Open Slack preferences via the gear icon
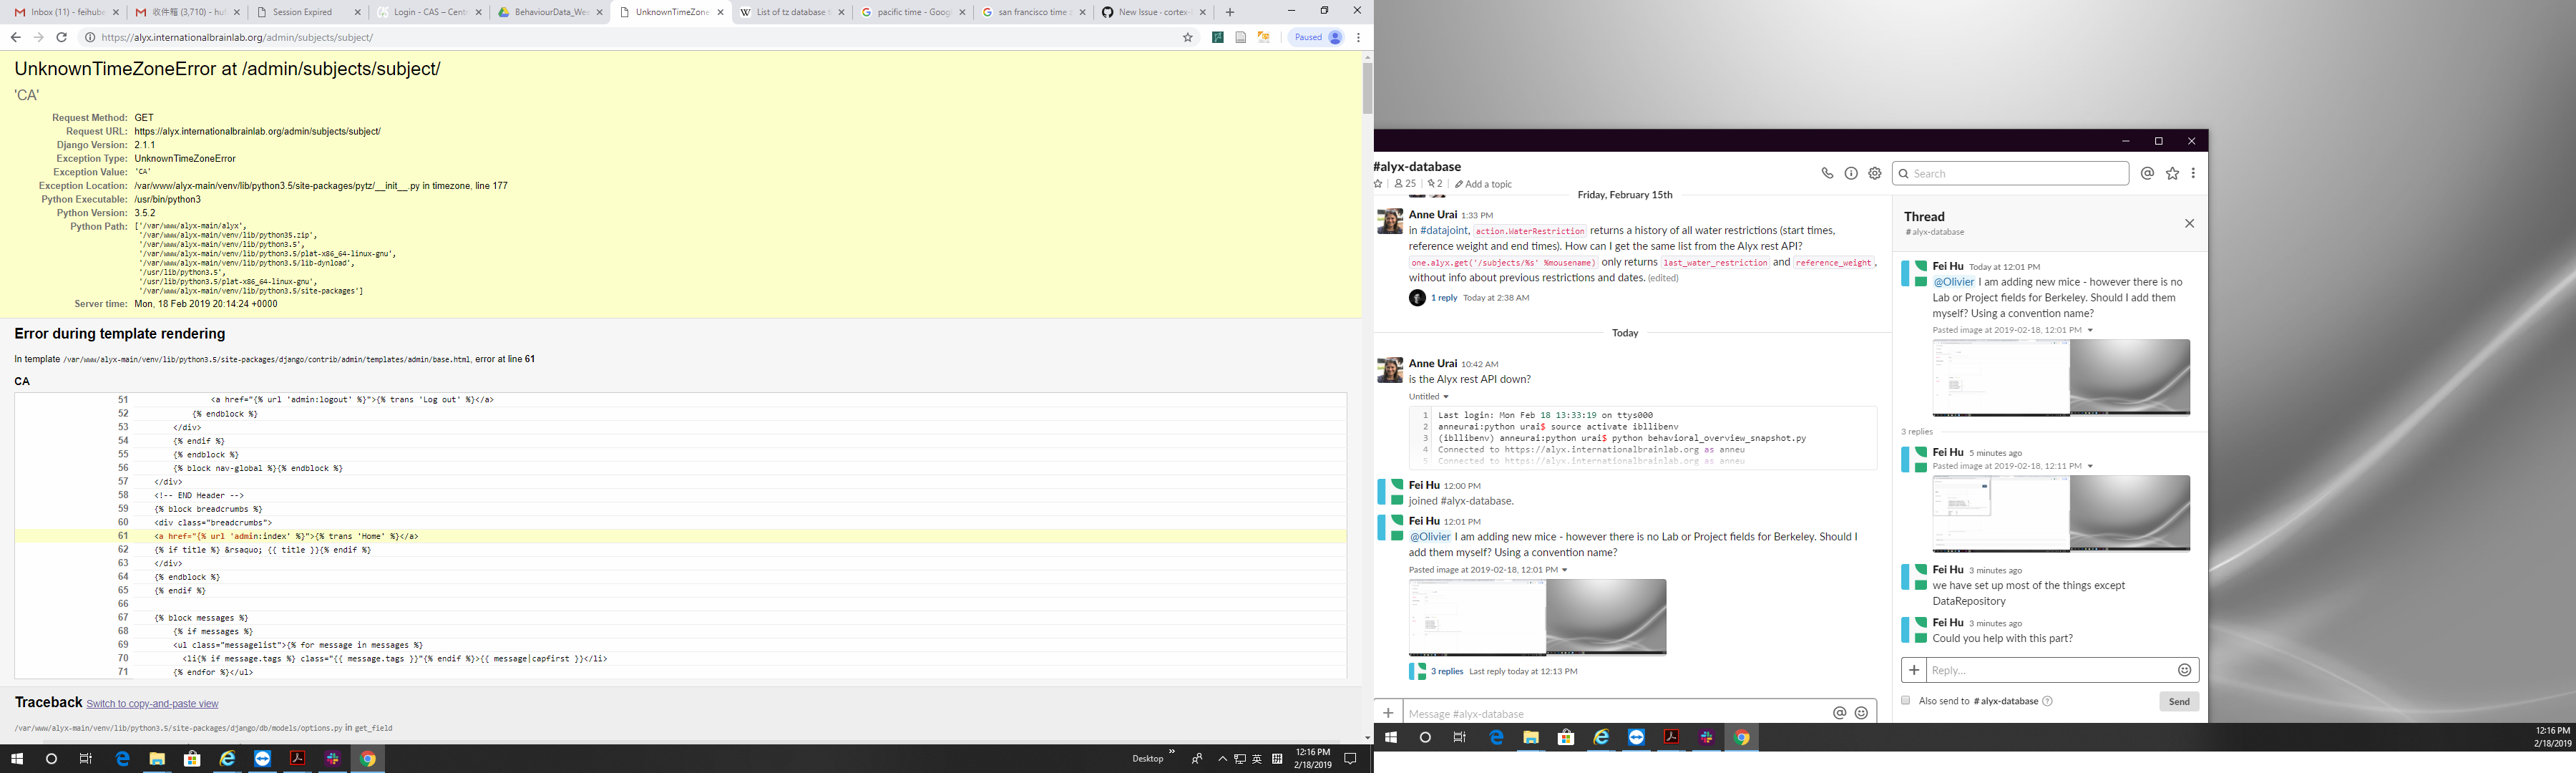Screen dimensions: 2576x773 coord(1874,172)
